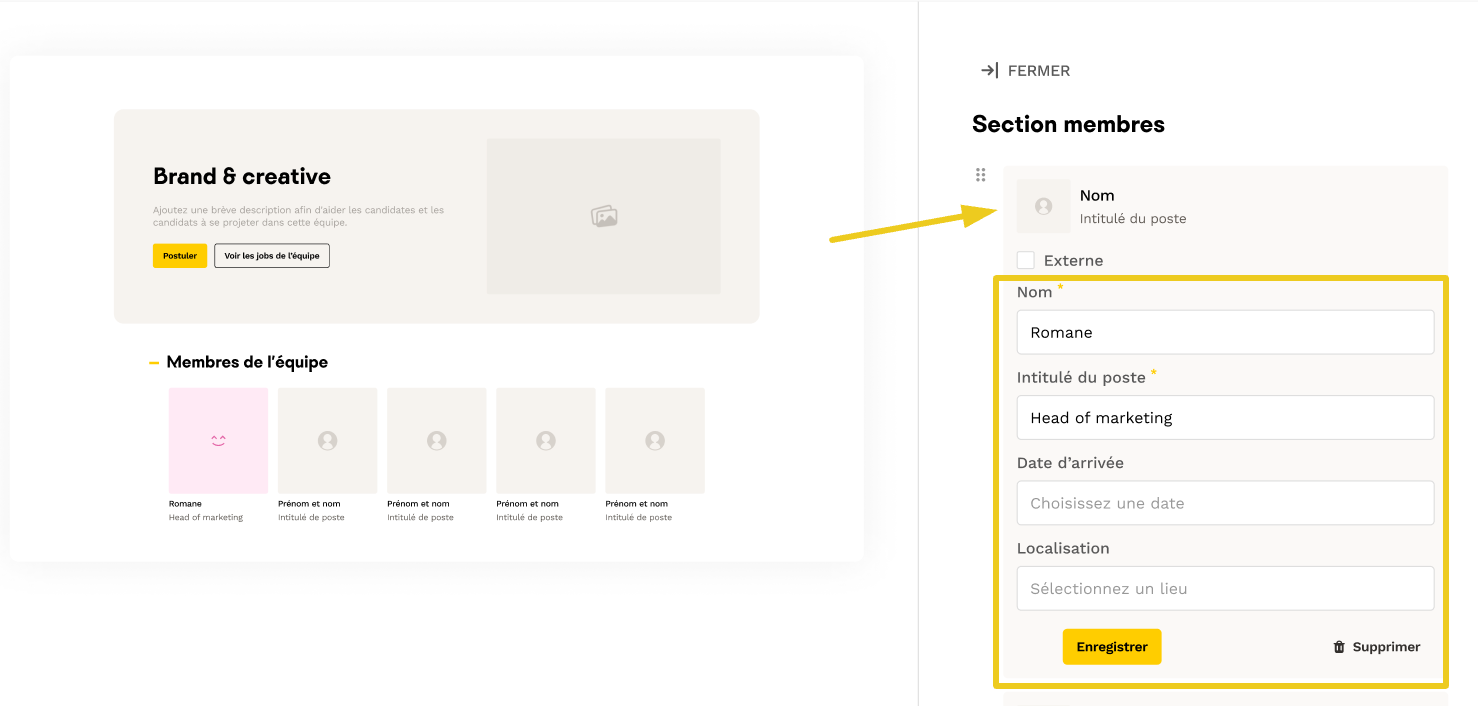Click the Nom field containing Romane
The image size is (1478, 706).
[1225, 332]
